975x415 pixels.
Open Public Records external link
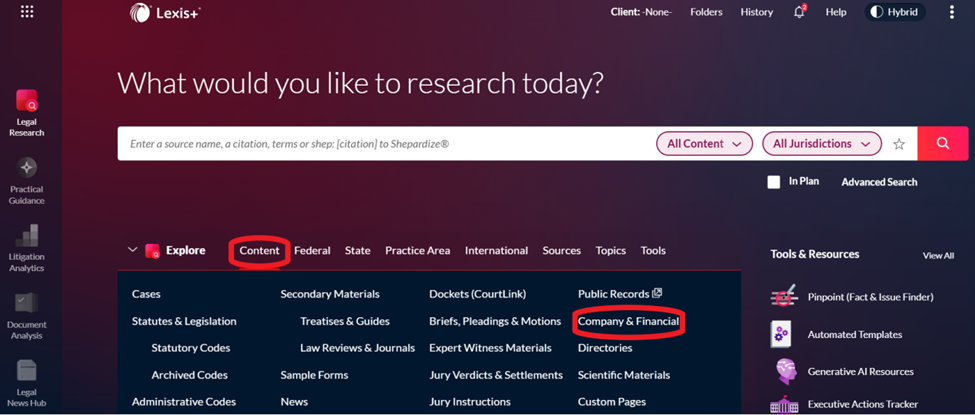[620, 294]
